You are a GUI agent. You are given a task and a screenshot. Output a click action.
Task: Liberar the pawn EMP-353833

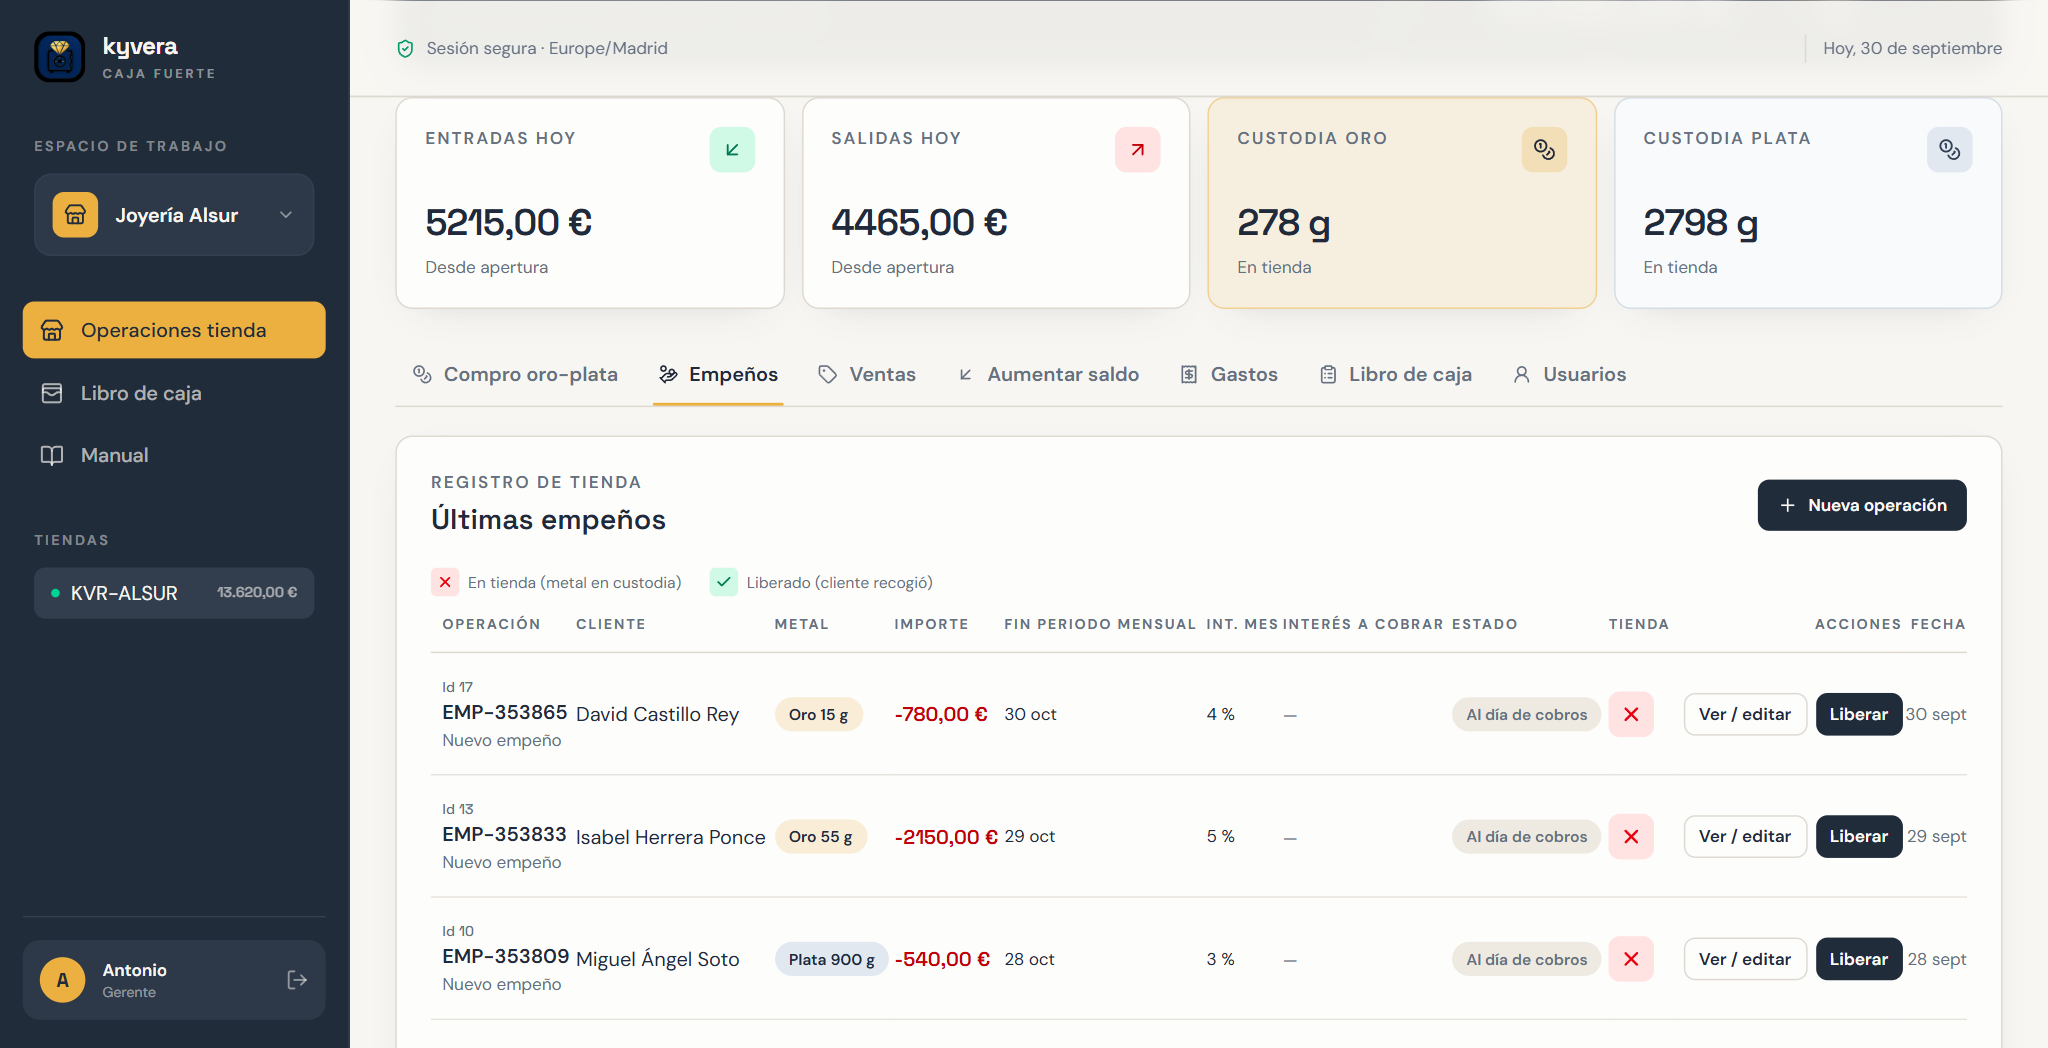tap(1858, 836)
